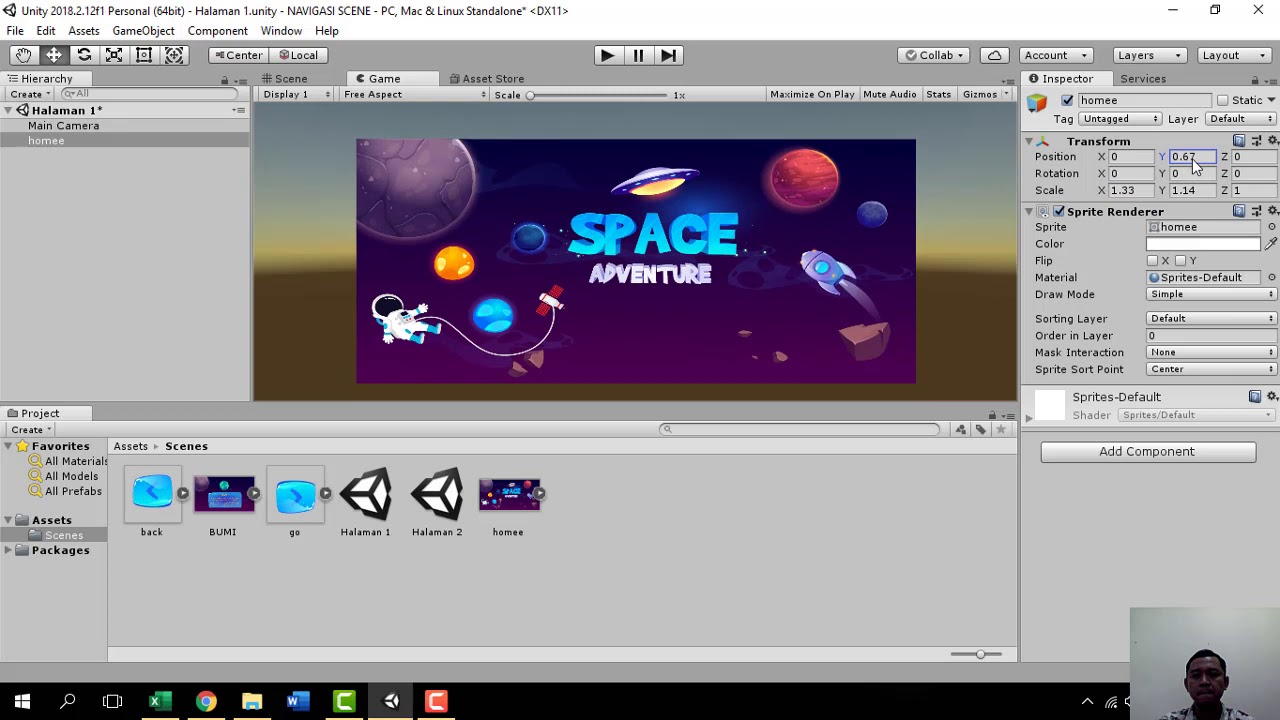Click the Add Component button
The image size is (1280, 720).
tap(1148, 452)
